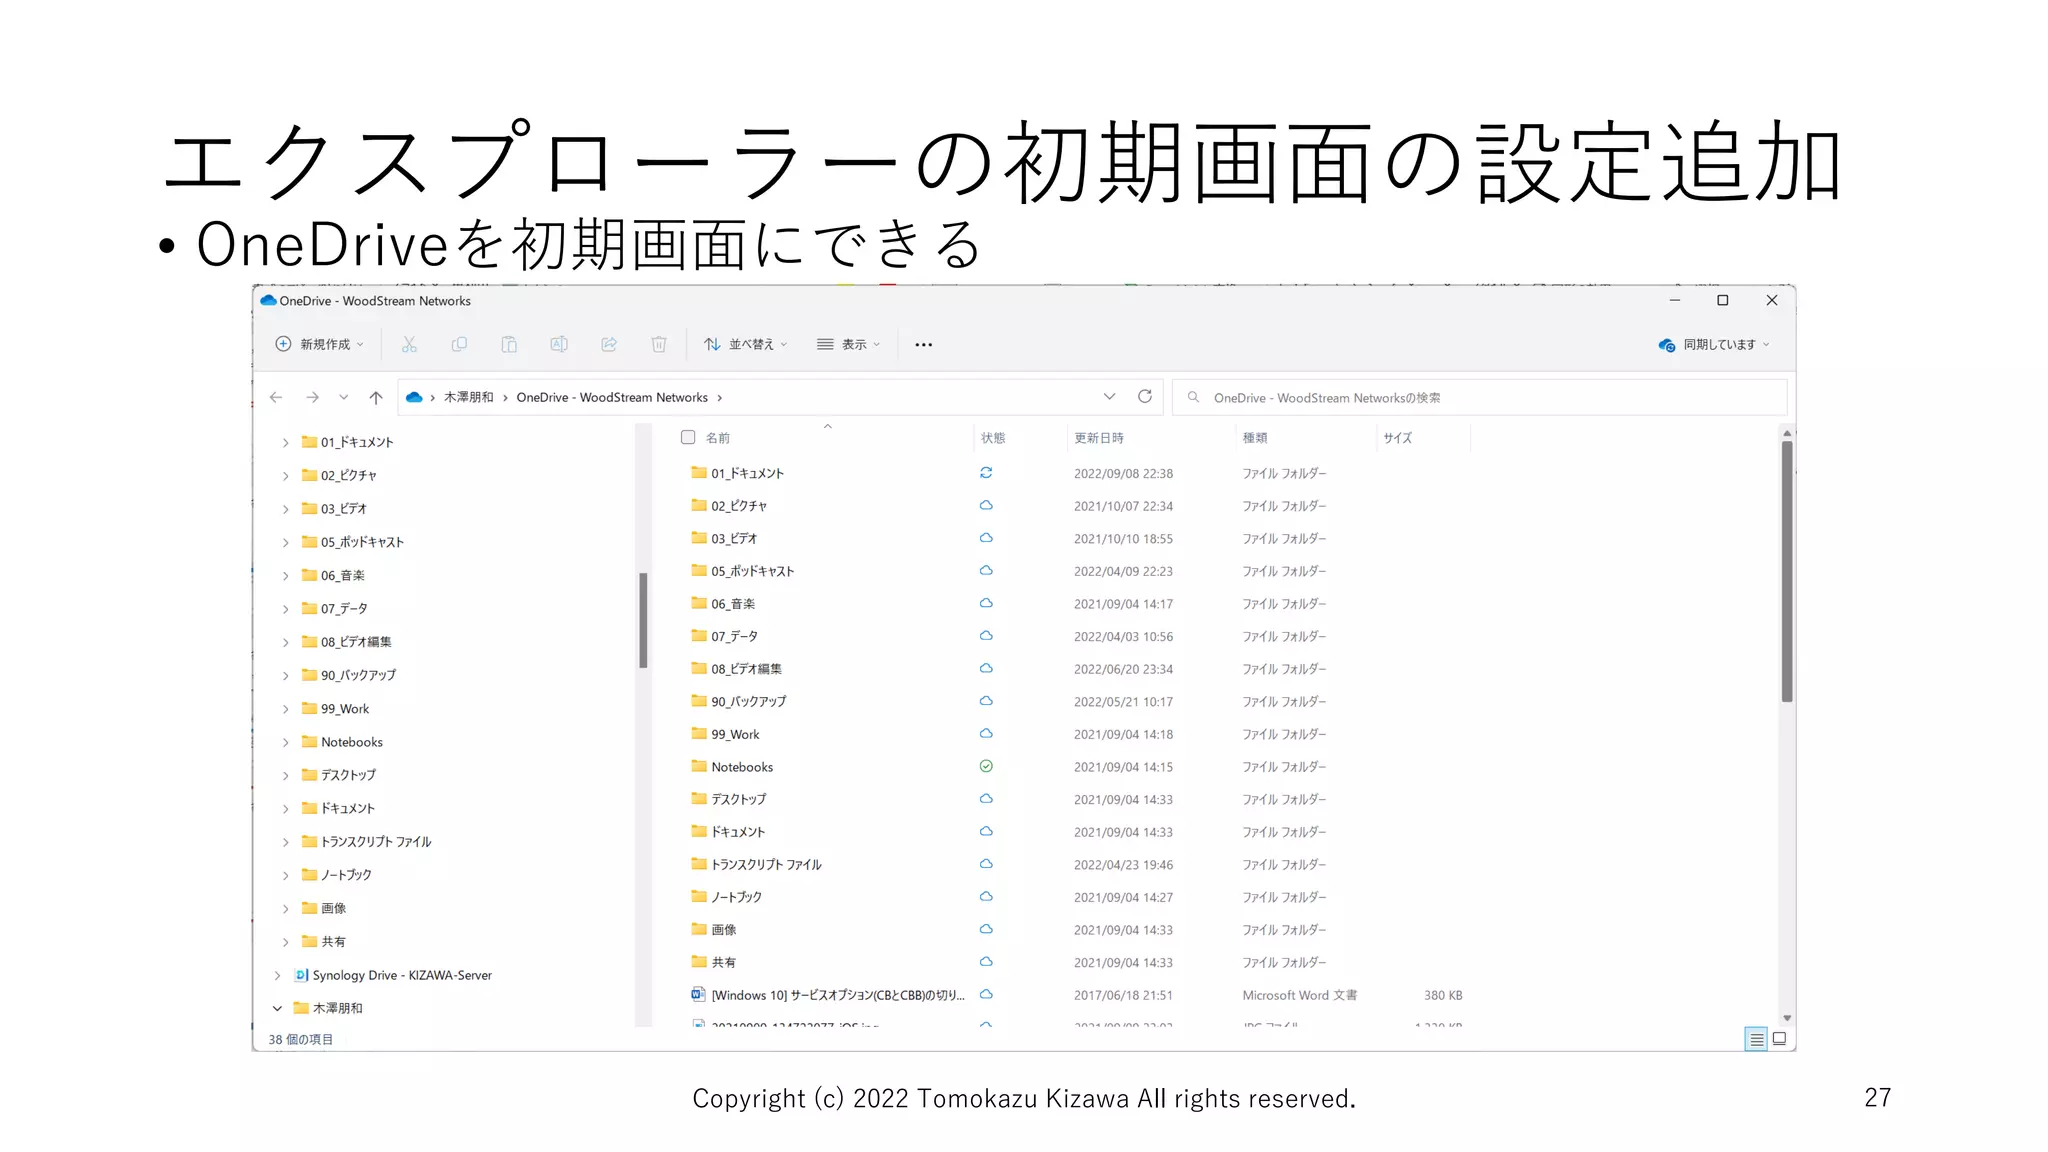
Task: Switch to large icons view in status bar
Action: coord(1780,1039)
